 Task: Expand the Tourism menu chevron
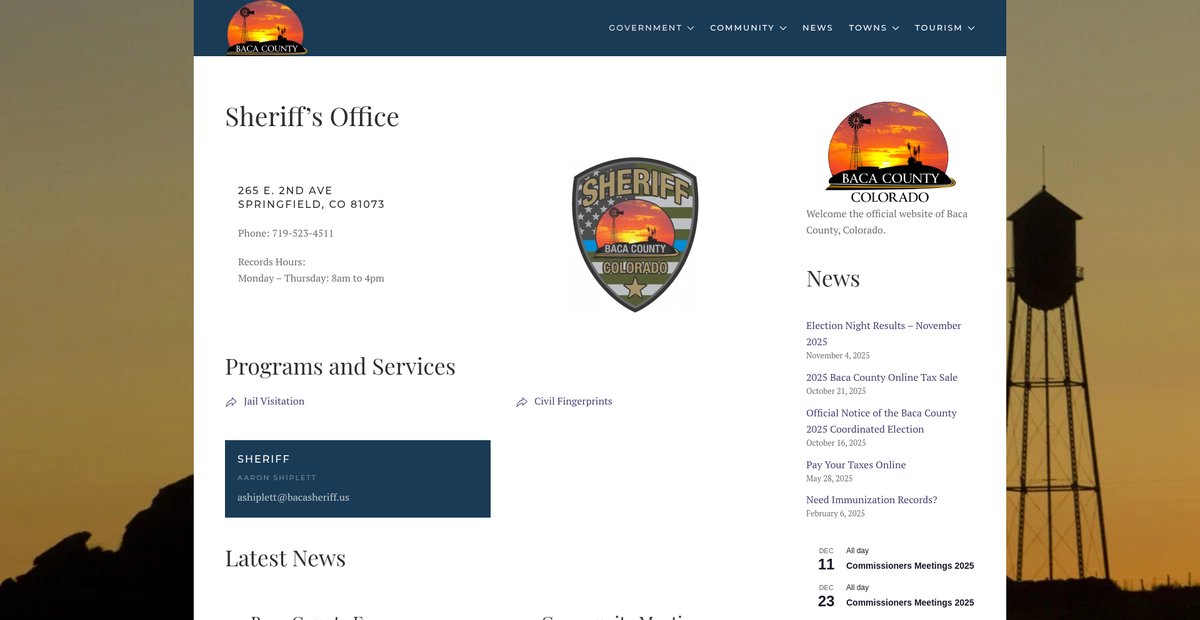pos(971,28)
